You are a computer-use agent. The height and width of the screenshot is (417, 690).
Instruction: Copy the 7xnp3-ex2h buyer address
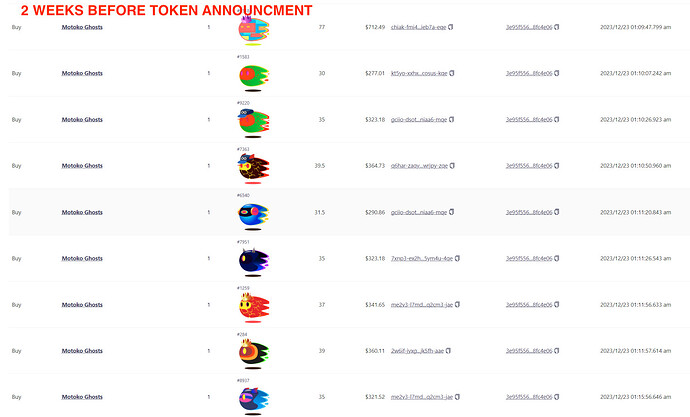(x=457, y=259)
